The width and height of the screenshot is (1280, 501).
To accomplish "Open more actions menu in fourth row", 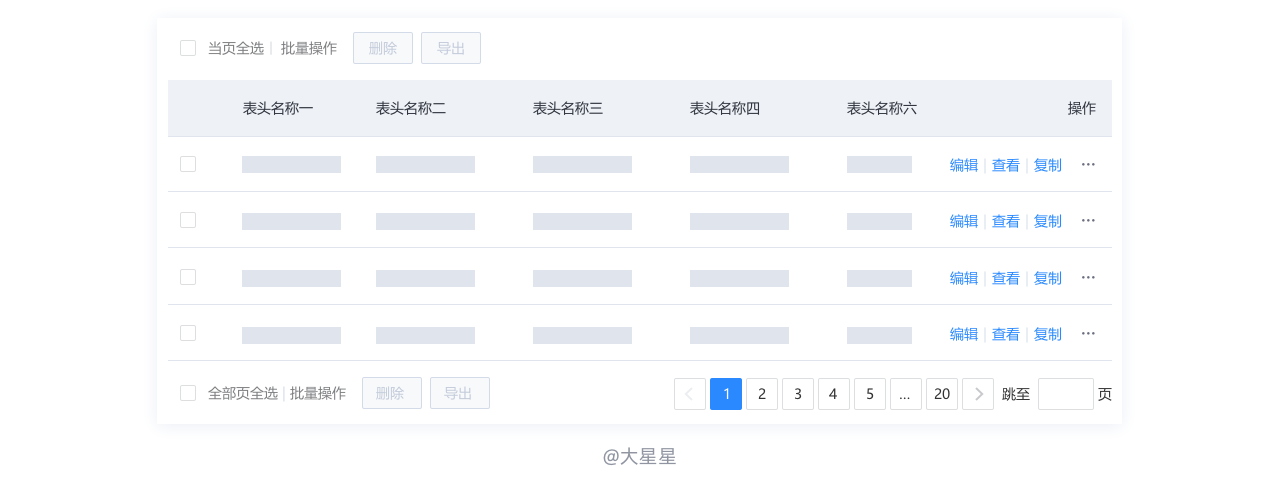I will [1088, 334].
